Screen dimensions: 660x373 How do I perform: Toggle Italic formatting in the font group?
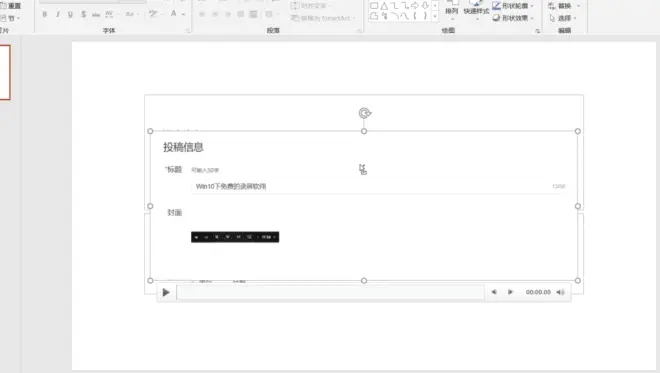pyautogui.click(x=58, y=14)
